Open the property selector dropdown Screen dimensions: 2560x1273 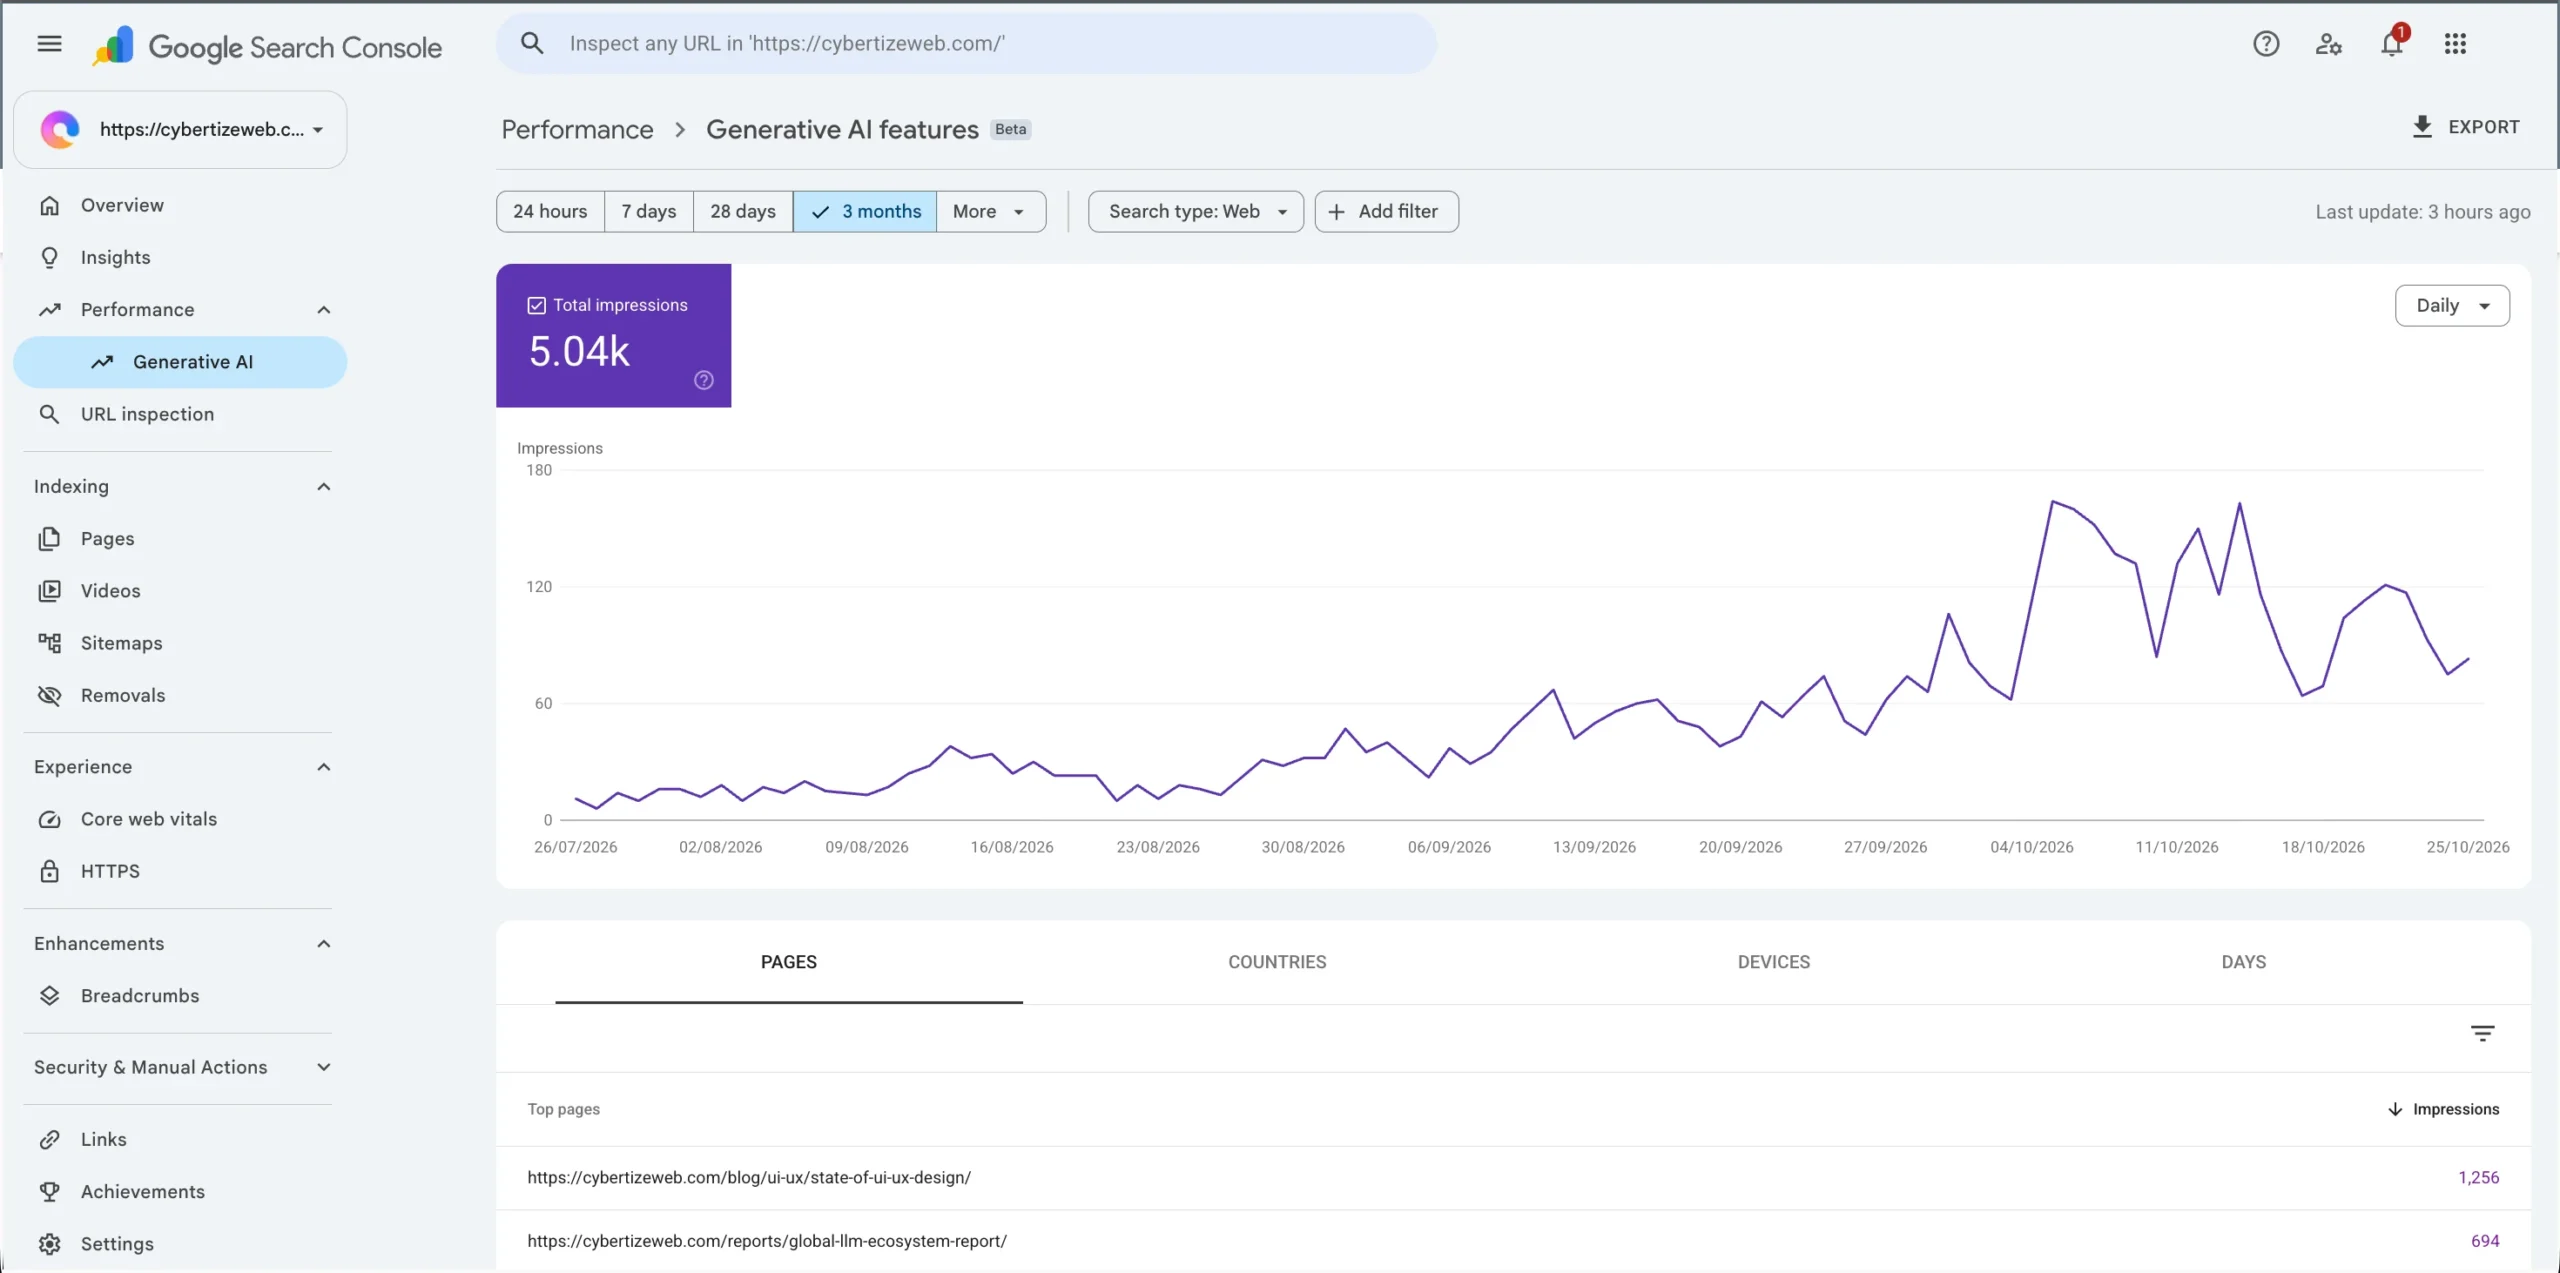(180, 129)
